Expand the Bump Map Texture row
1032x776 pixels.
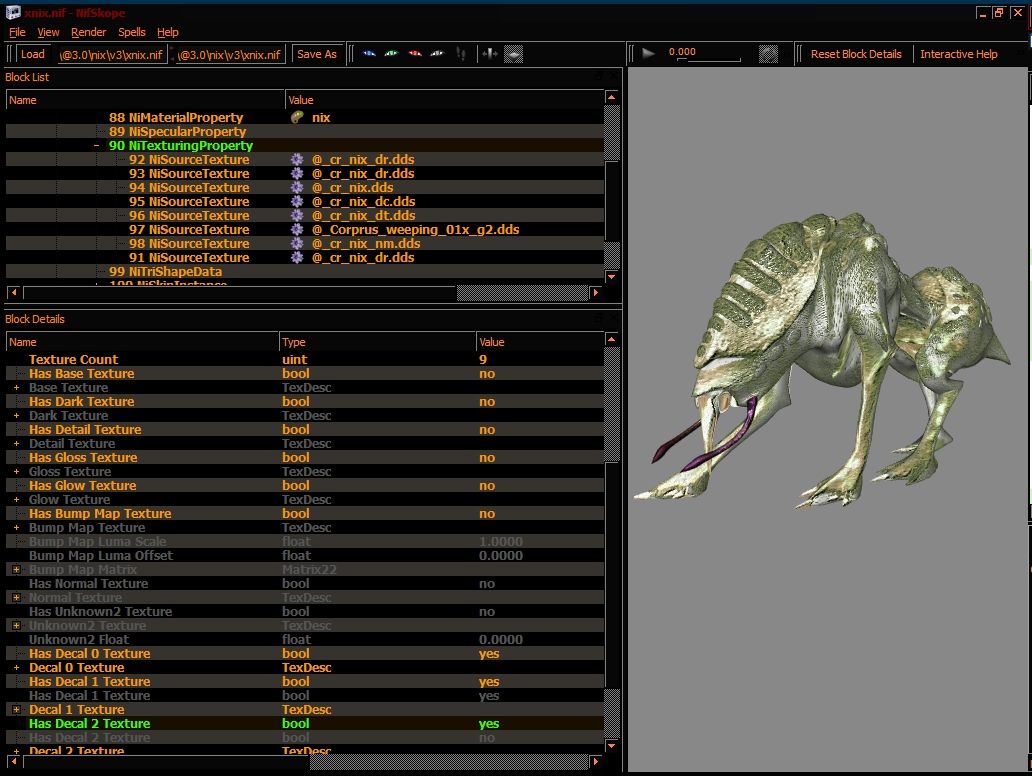16,527
